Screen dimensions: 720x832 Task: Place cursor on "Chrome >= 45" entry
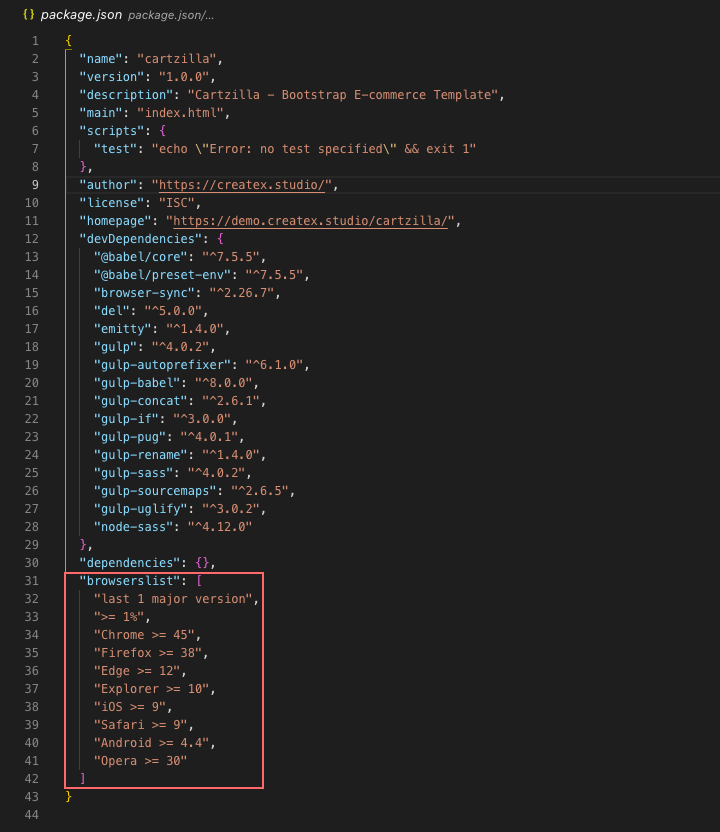click(x=147, y=635)
